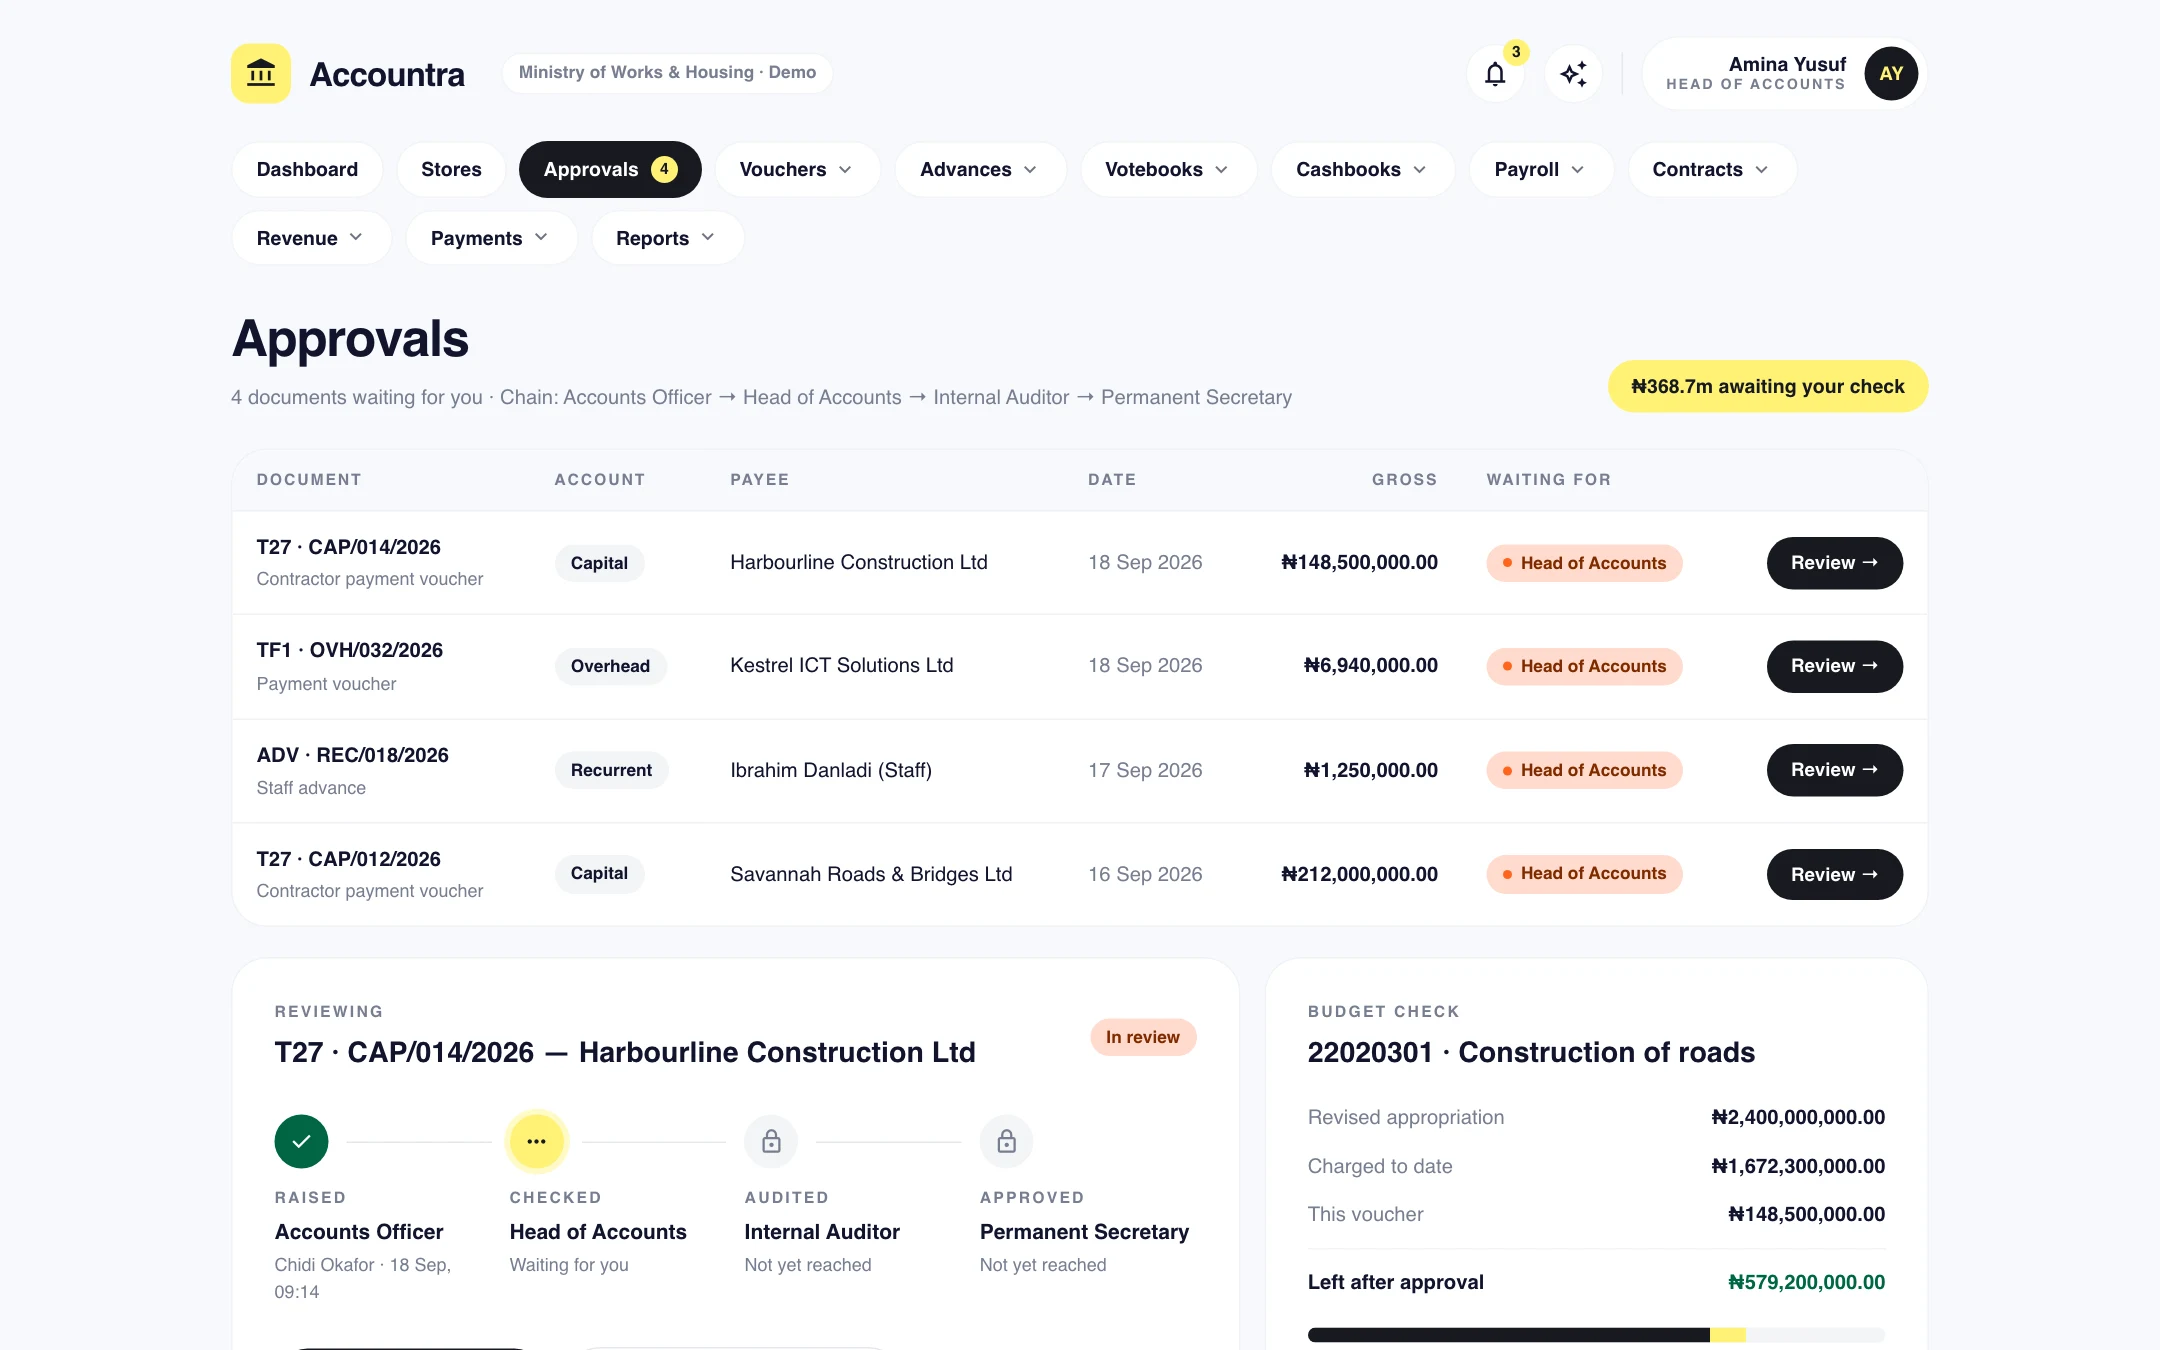Expand the Cashbooks menu
The height and width of the screenshot is (1350, 2160).
[1361, 169]
